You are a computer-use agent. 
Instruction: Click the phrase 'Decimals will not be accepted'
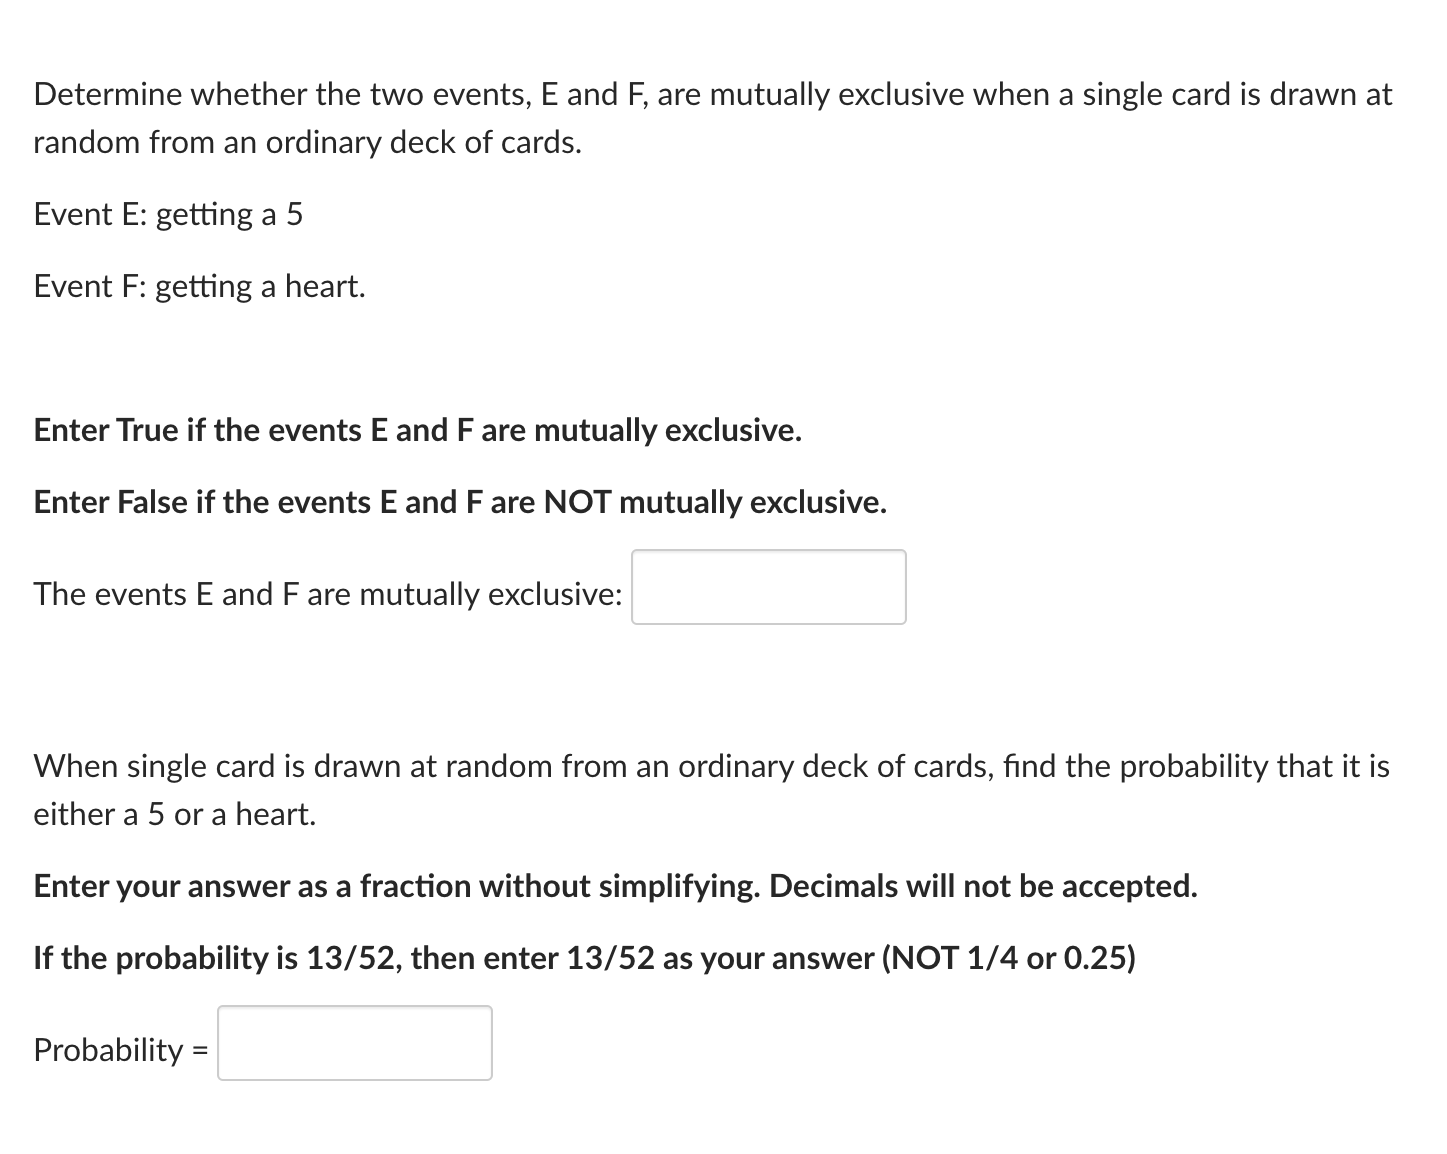click(x=983, y=886)
